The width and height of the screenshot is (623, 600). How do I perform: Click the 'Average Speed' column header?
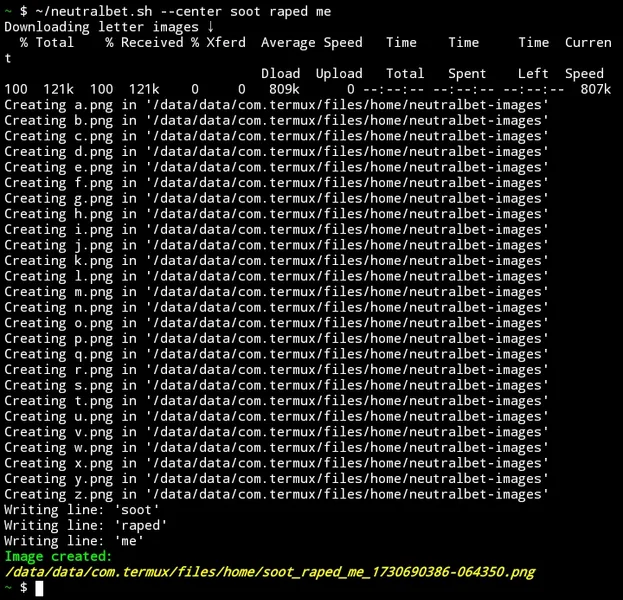pyautogui.click(x=312, y=43)
